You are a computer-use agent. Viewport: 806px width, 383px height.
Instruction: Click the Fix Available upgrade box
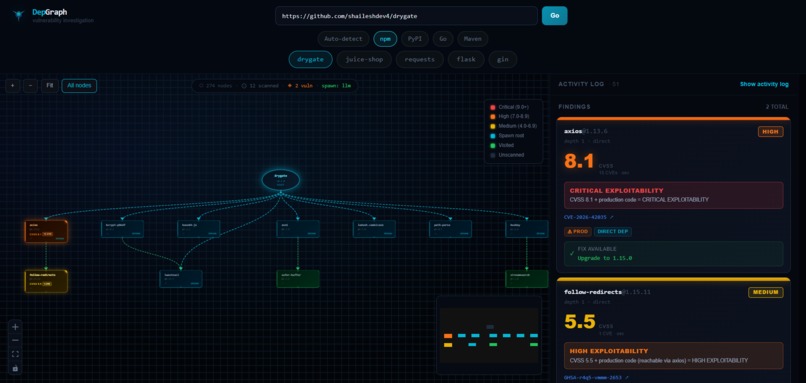pos(673,254)
